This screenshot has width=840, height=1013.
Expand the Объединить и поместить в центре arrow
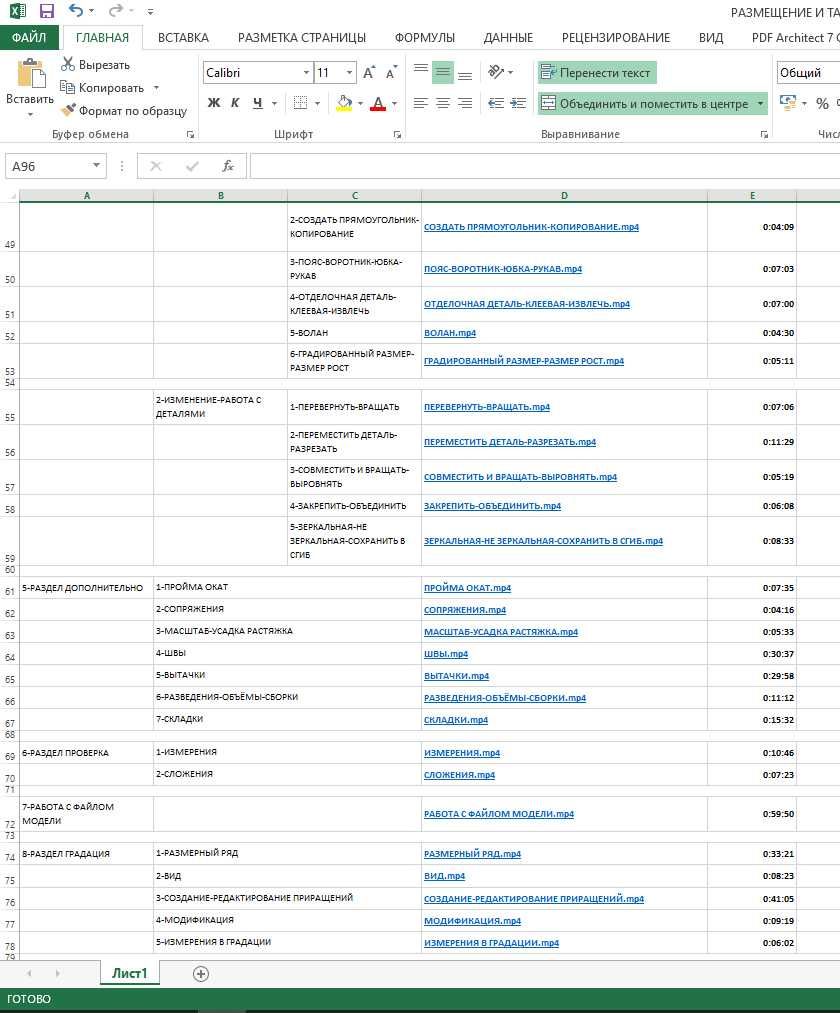point(760,103)
